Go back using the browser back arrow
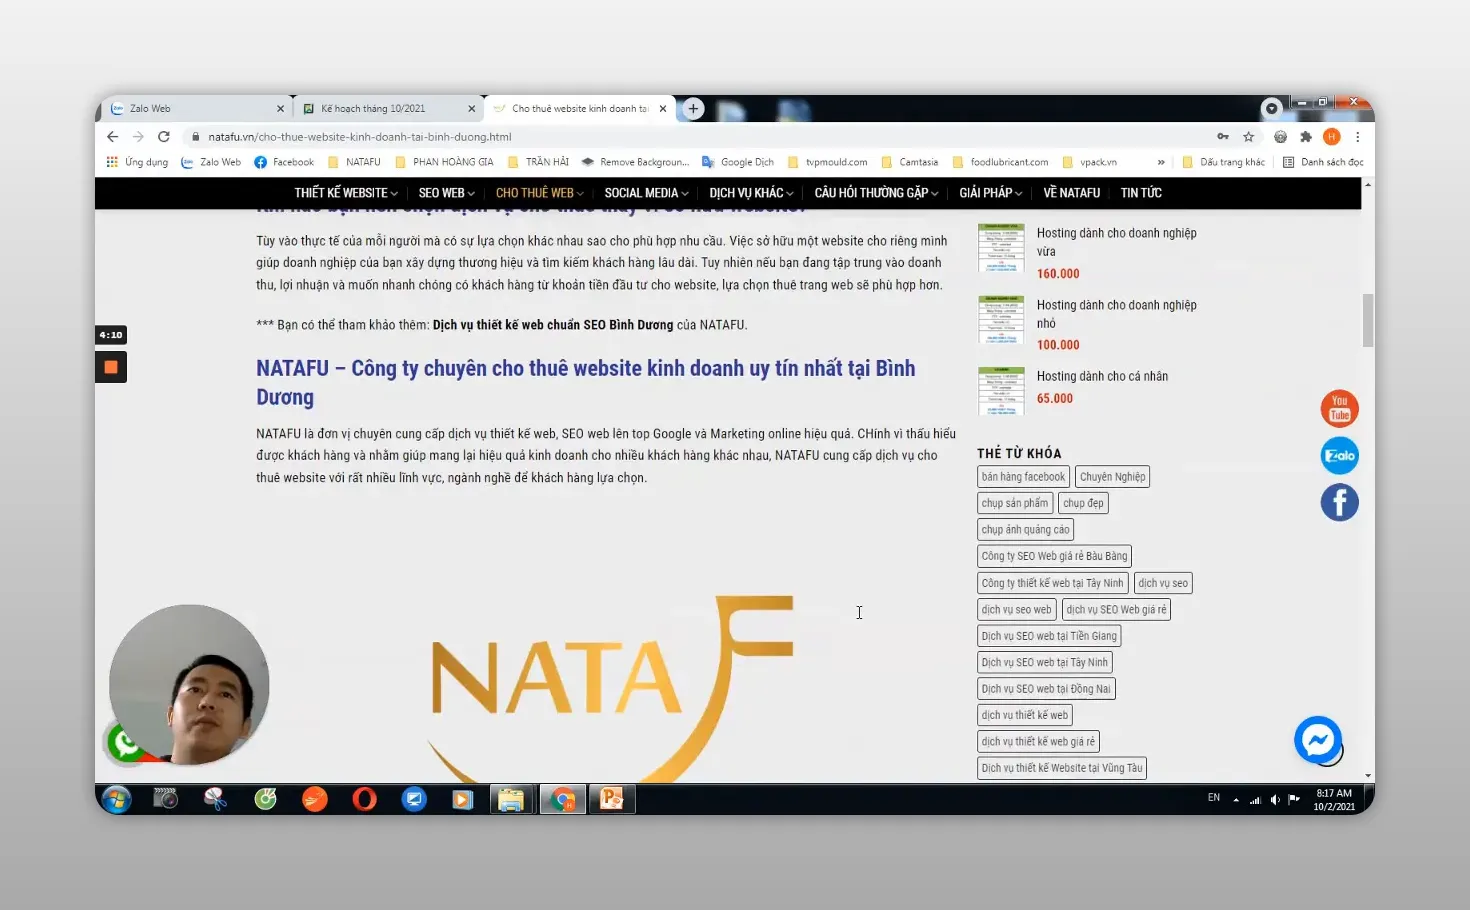The height and width of the screenshot is (910, 1470). [112, 137]
